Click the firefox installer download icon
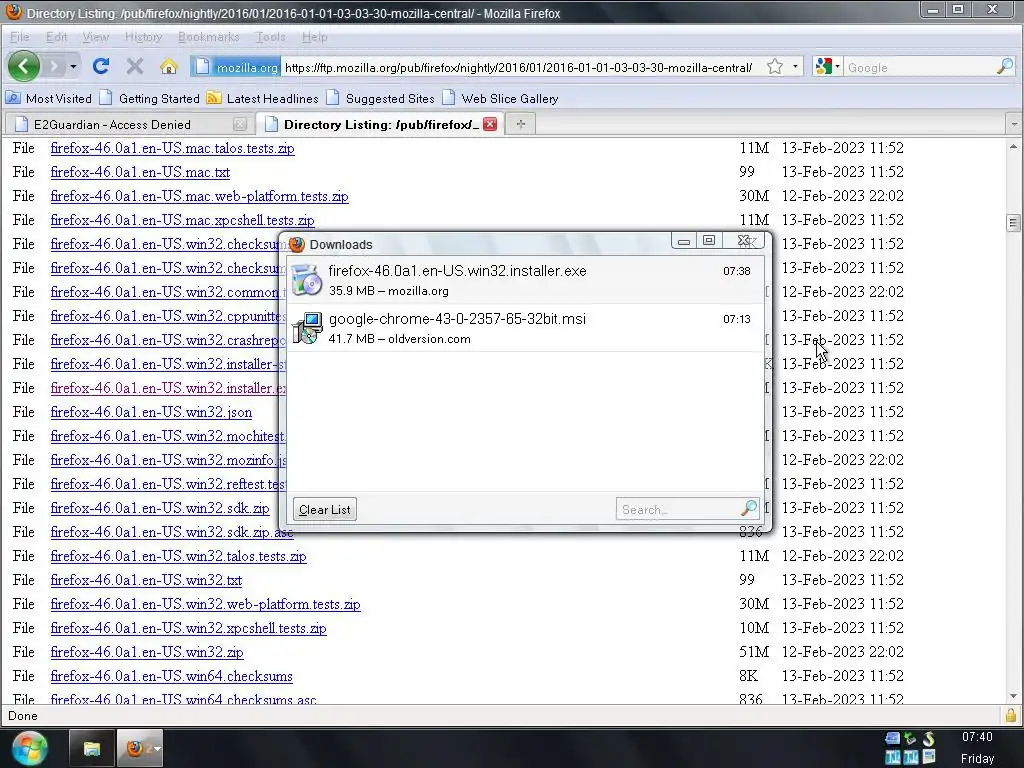The height and width of the screenshot is (768, 1024). pyautogui.click(x=307, y=280)
